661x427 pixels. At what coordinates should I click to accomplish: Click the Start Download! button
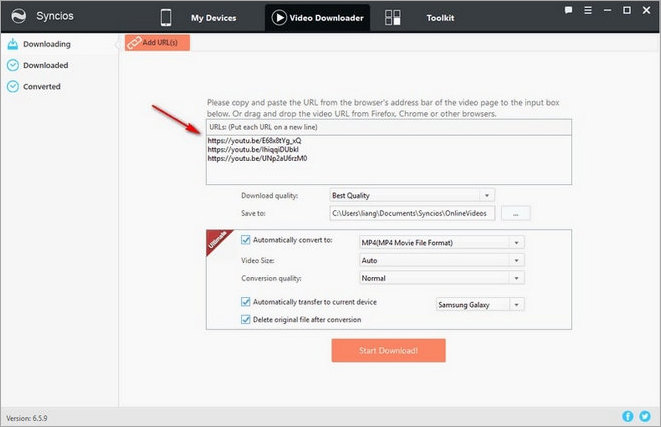coord(388,350)
